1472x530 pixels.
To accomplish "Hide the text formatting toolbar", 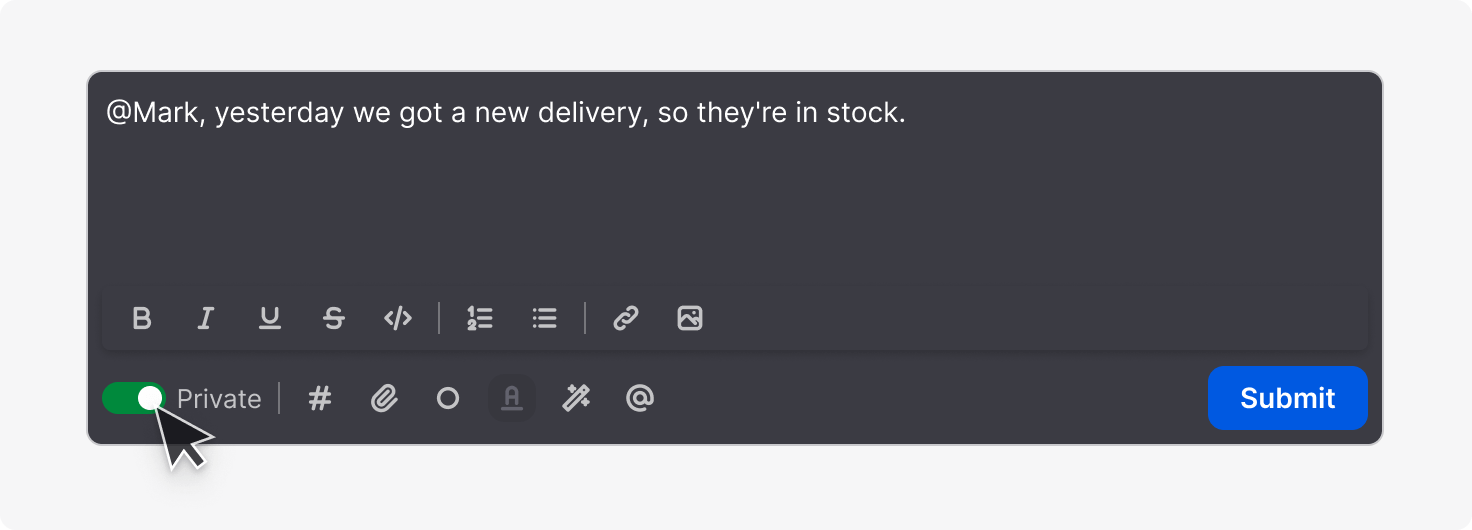I will pyautogui.click(x=512, y=399).
